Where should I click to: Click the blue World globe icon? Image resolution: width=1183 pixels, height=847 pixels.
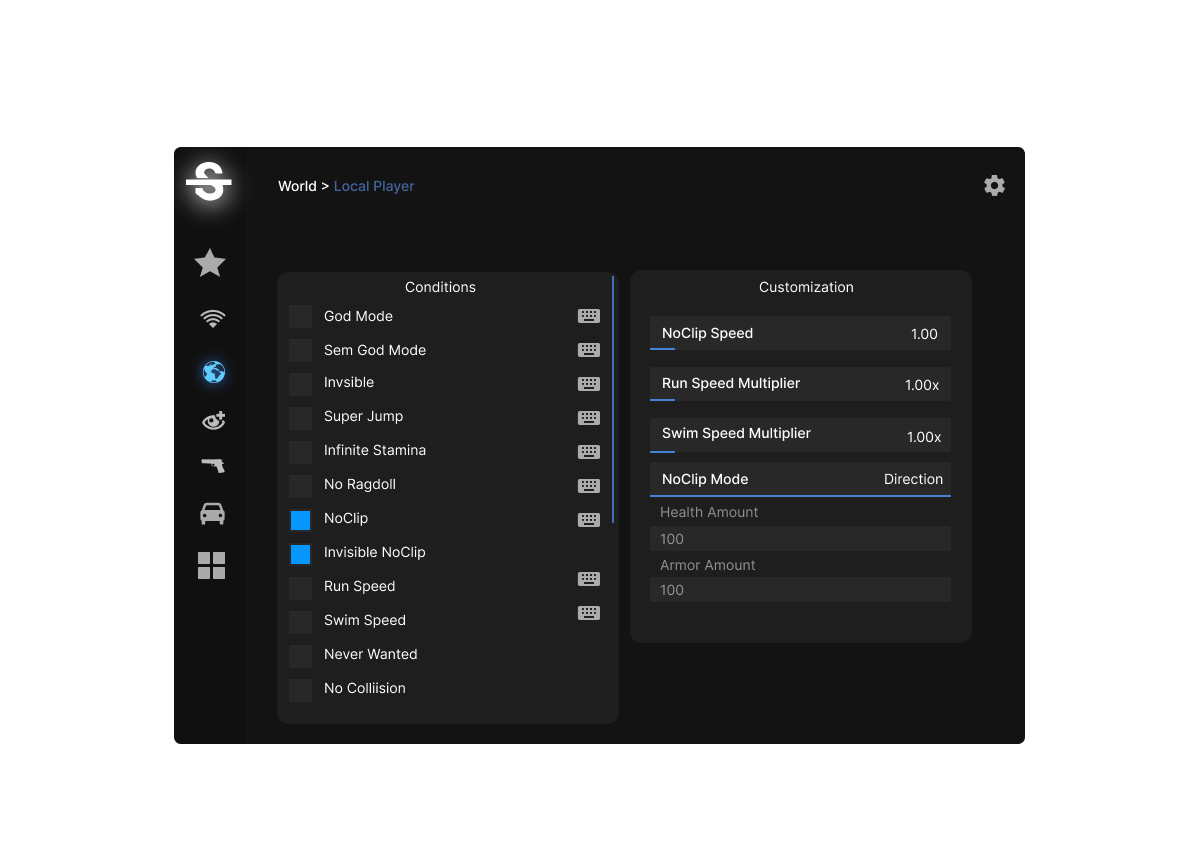(212, 371)
